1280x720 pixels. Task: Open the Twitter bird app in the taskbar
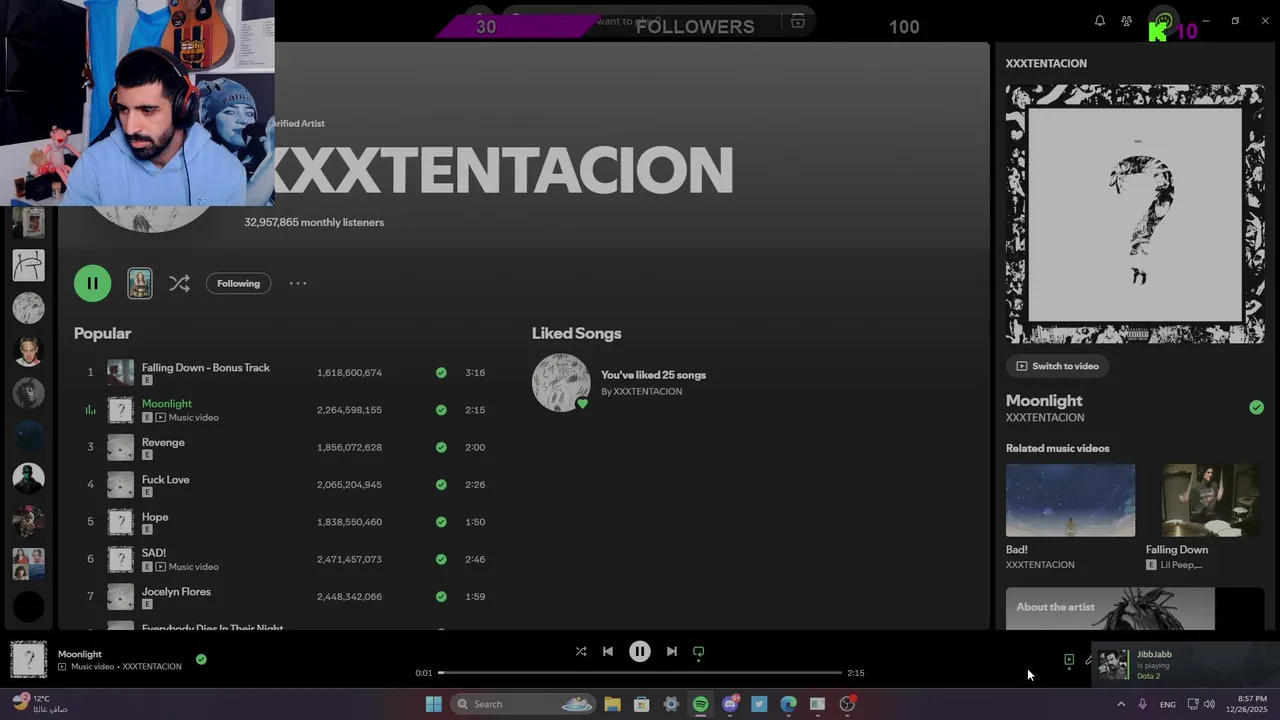pos(759,704)
